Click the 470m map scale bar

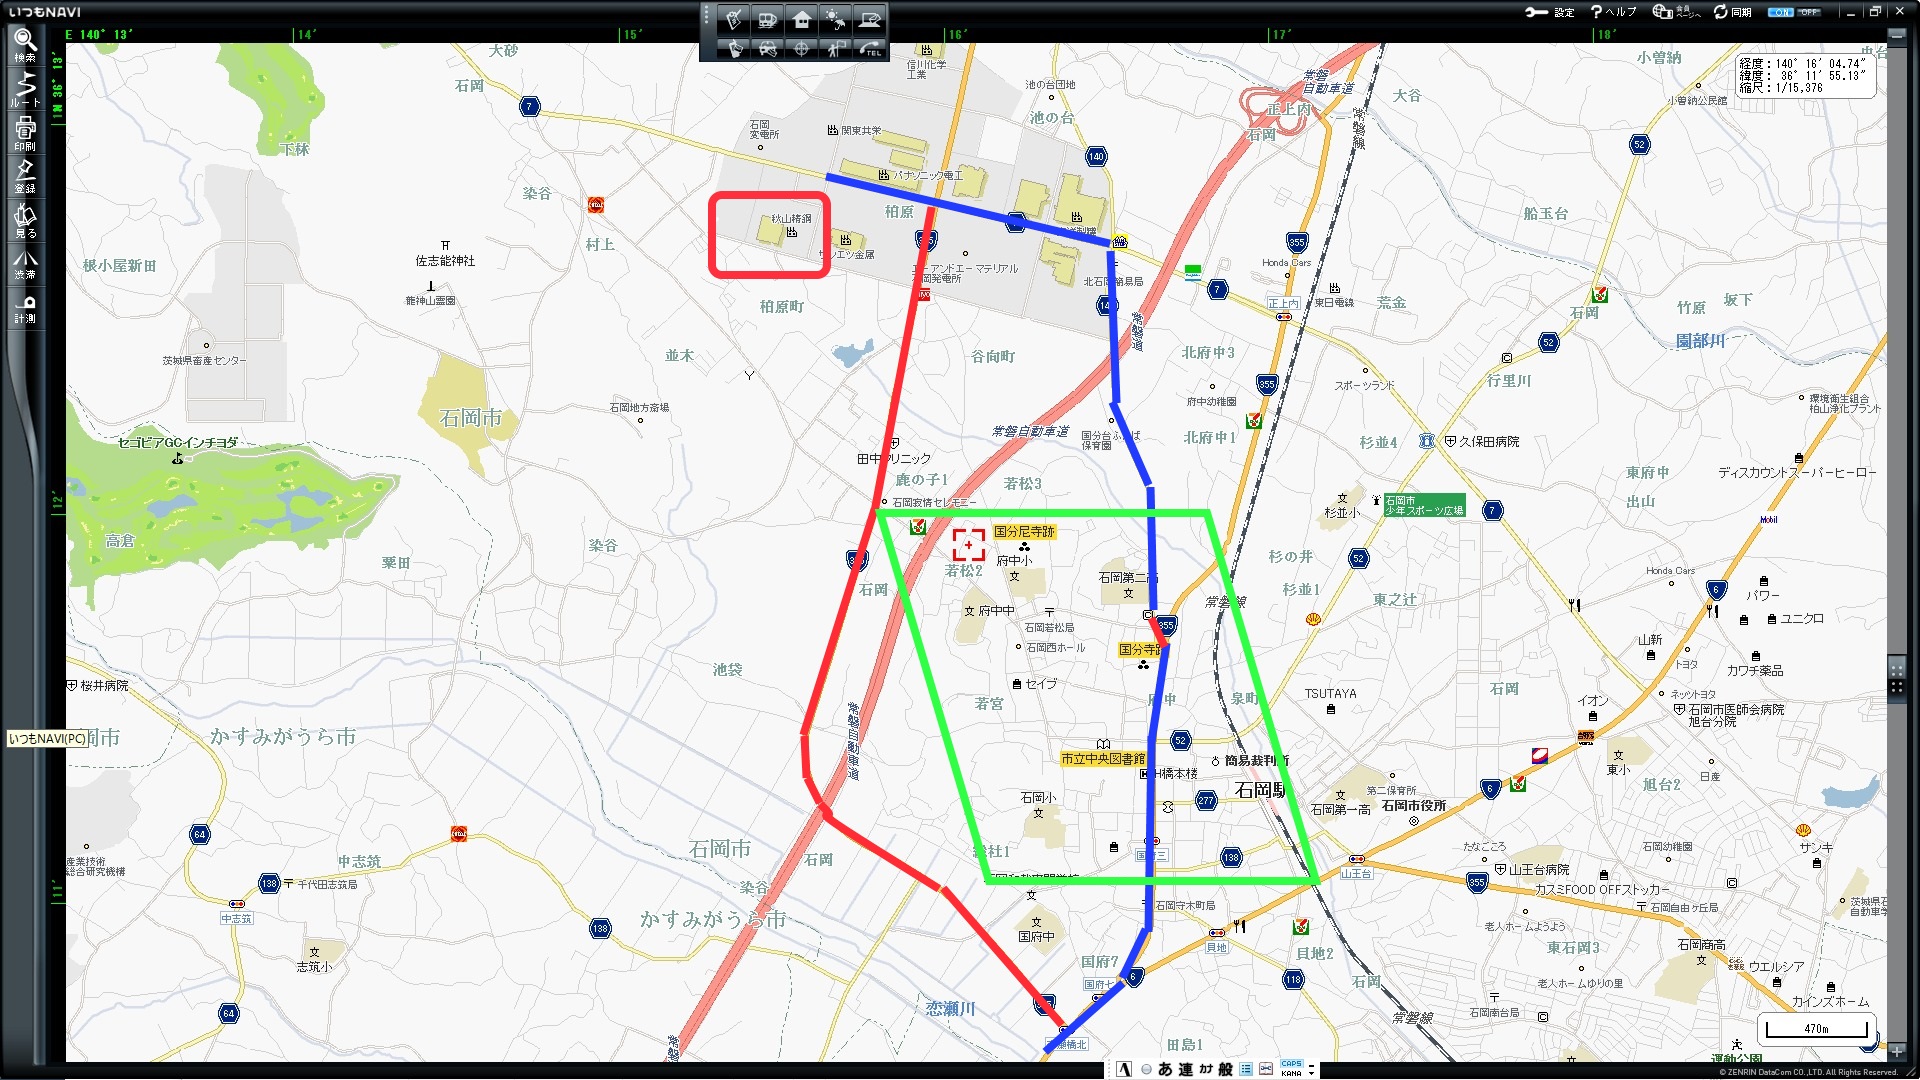tap(1816, 1028)
